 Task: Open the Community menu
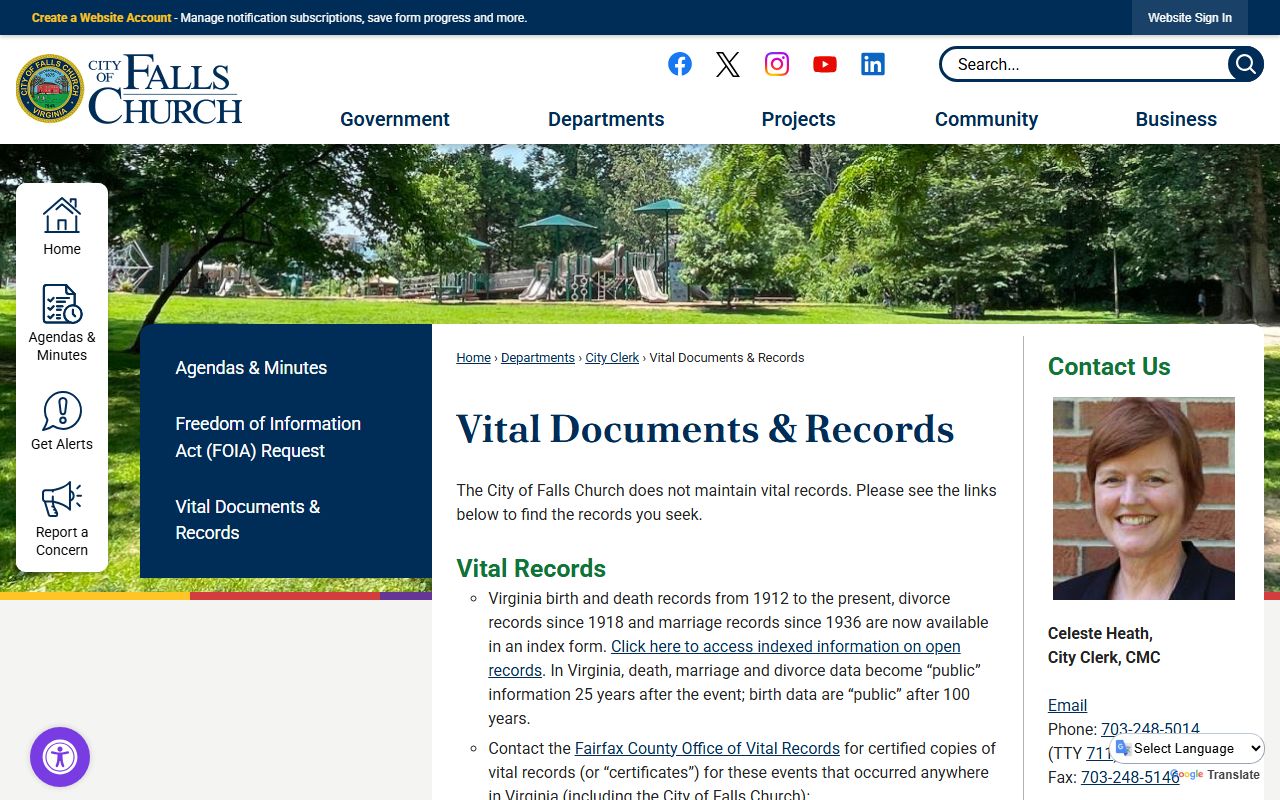click(986, 119)
